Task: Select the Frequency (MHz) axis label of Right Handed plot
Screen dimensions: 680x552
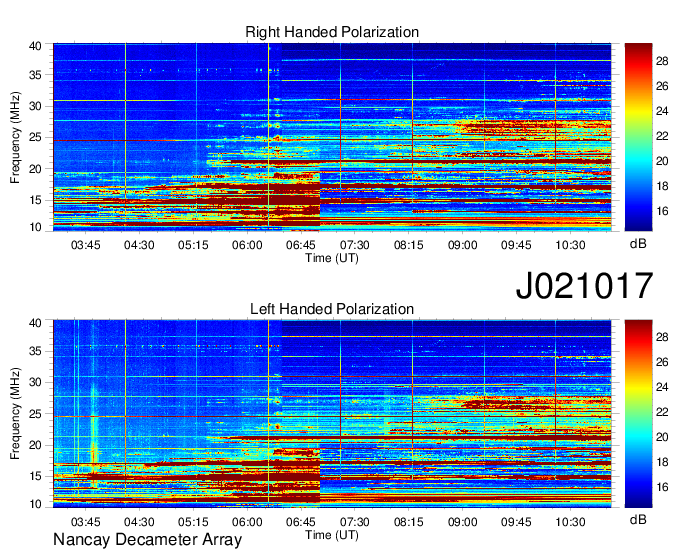Action: pyautogui.click(x=15, y=137)
